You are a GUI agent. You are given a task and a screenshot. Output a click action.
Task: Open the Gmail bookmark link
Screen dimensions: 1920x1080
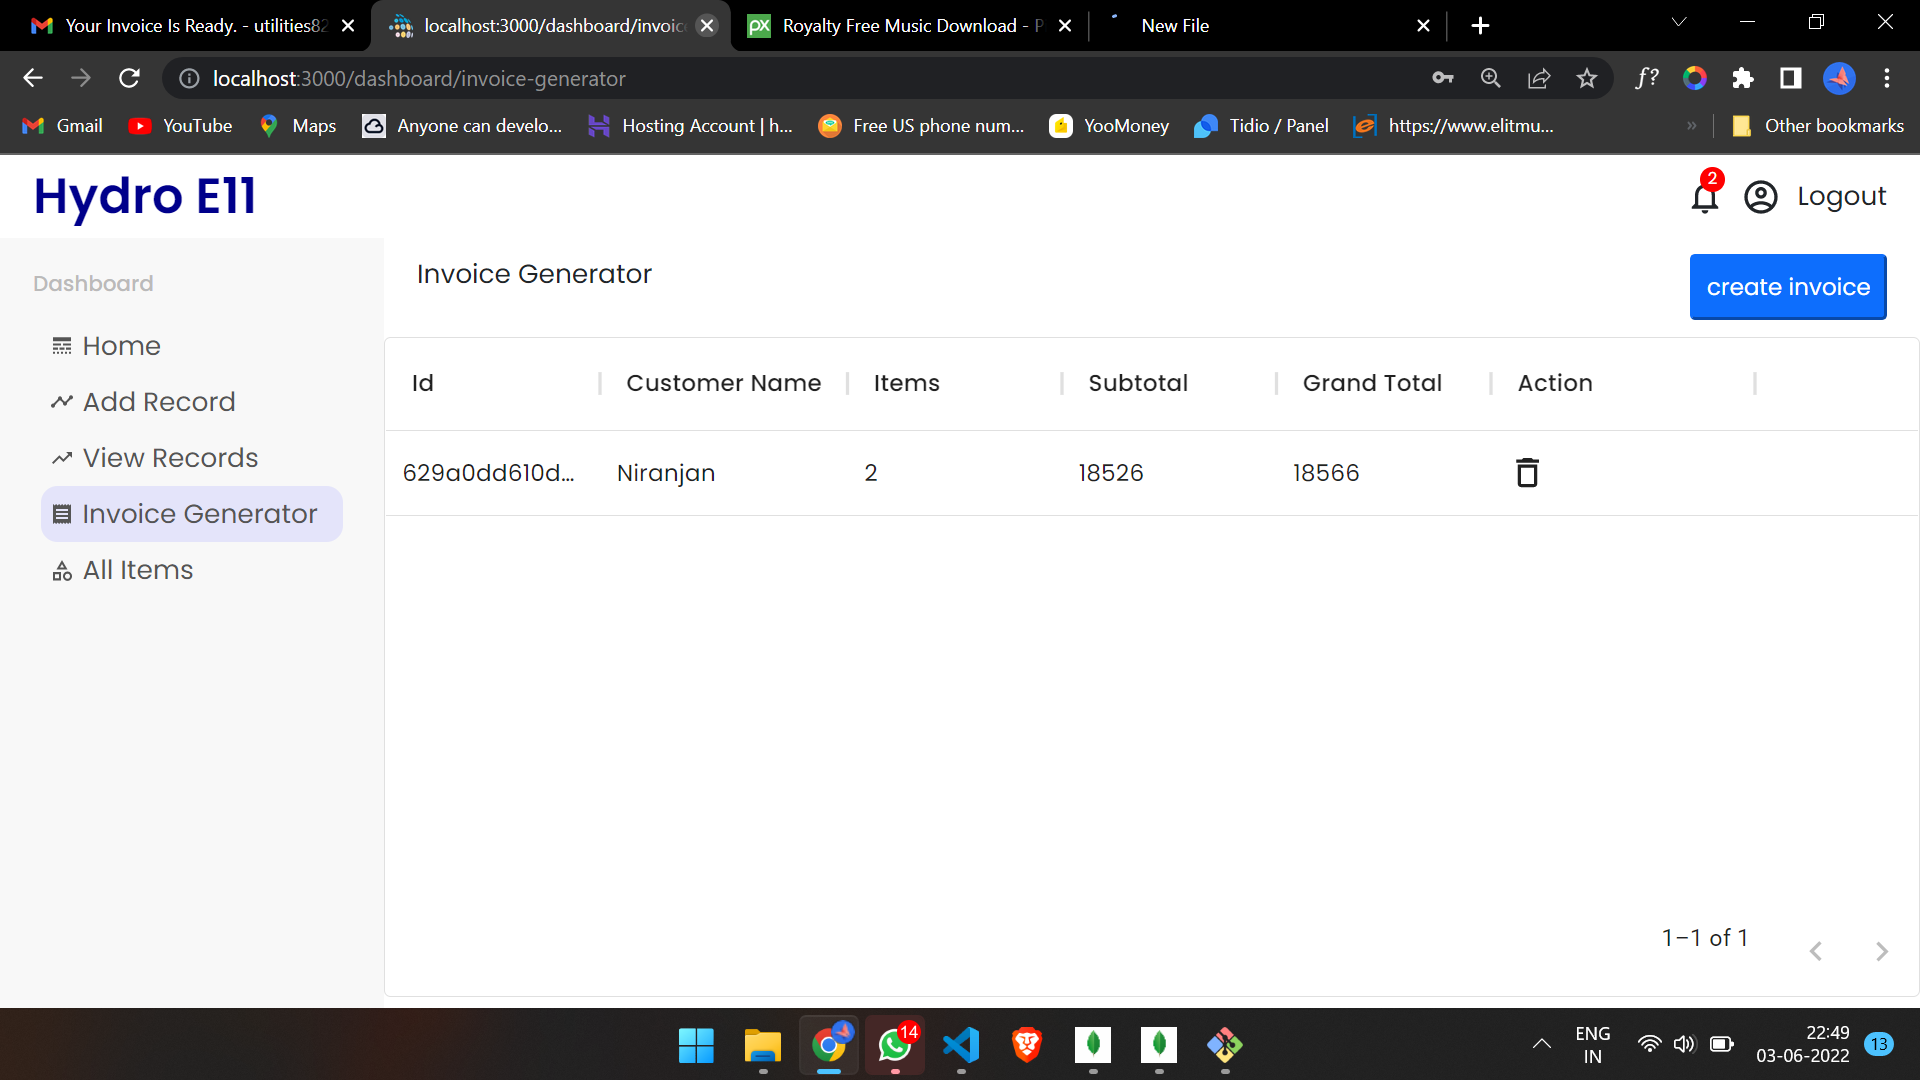pyautogui.click(x=61, y=125)
